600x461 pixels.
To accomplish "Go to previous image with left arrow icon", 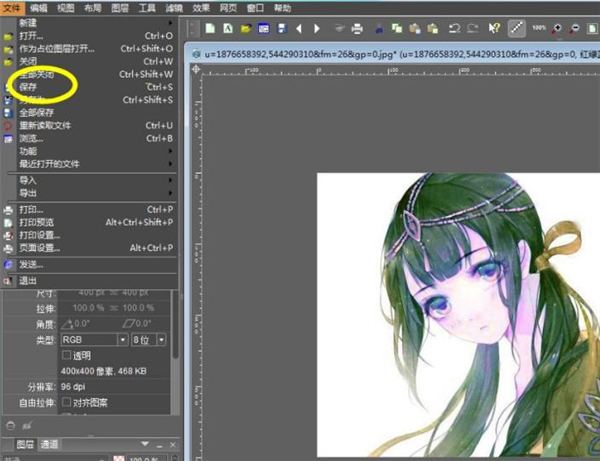I will pos(299,28).
